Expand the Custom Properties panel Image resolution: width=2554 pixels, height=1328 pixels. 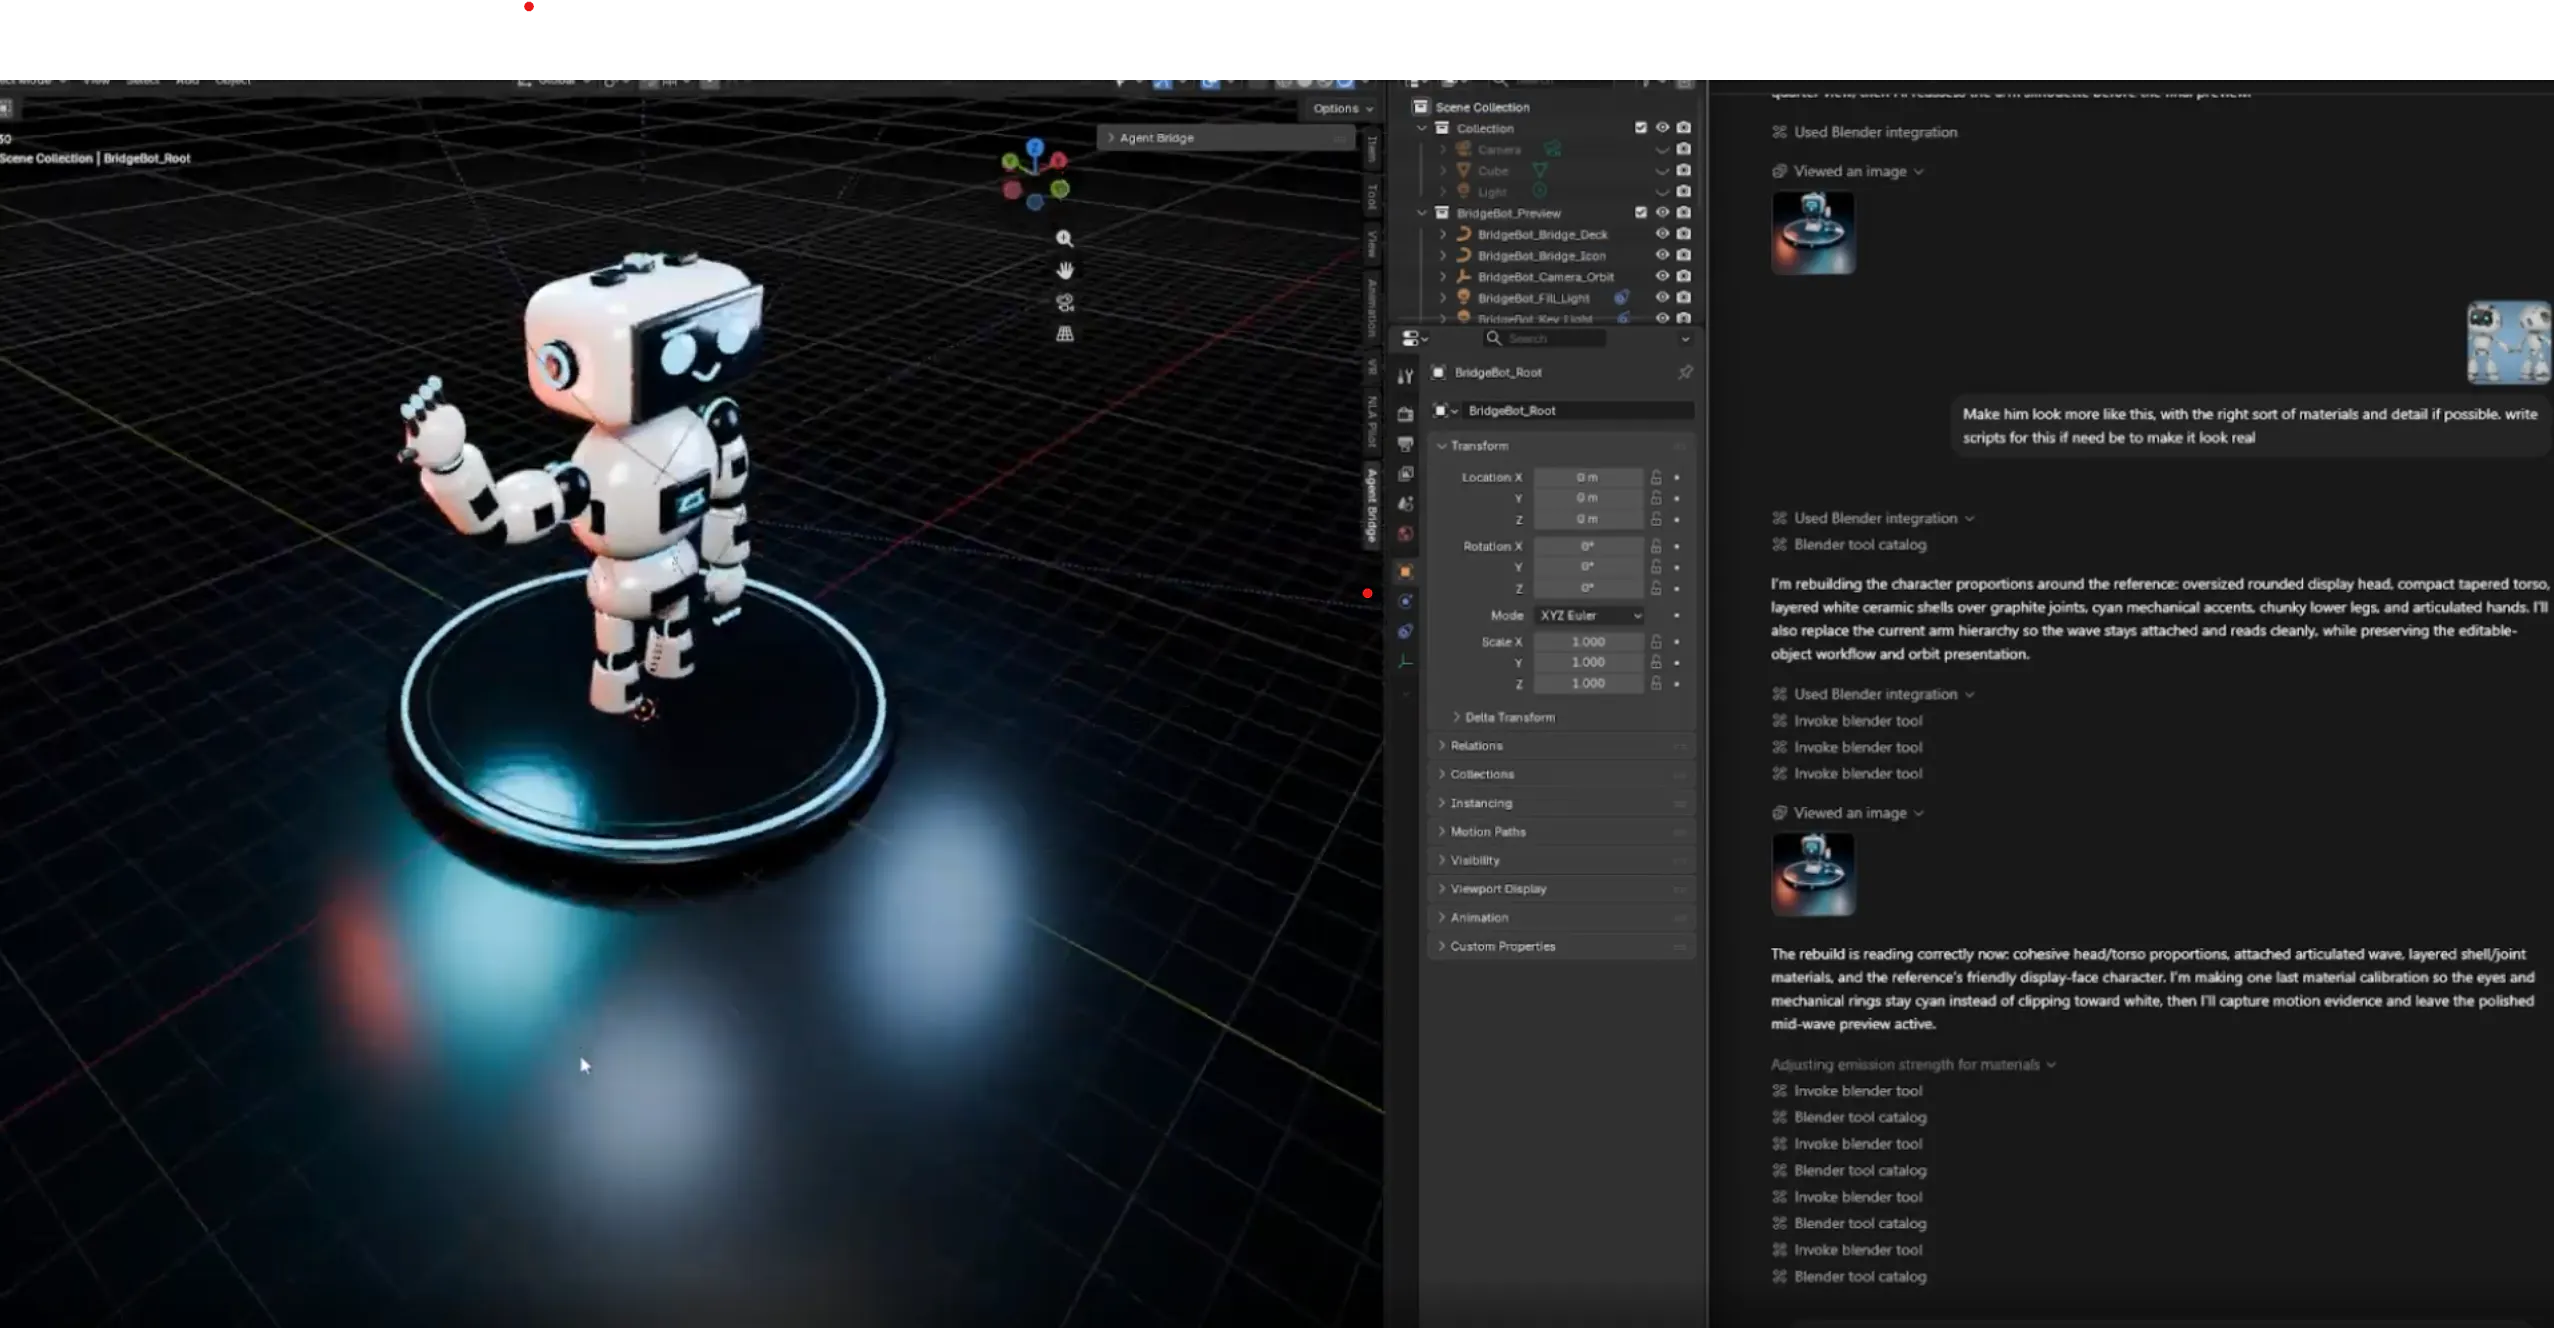[x=1562, y=946]
